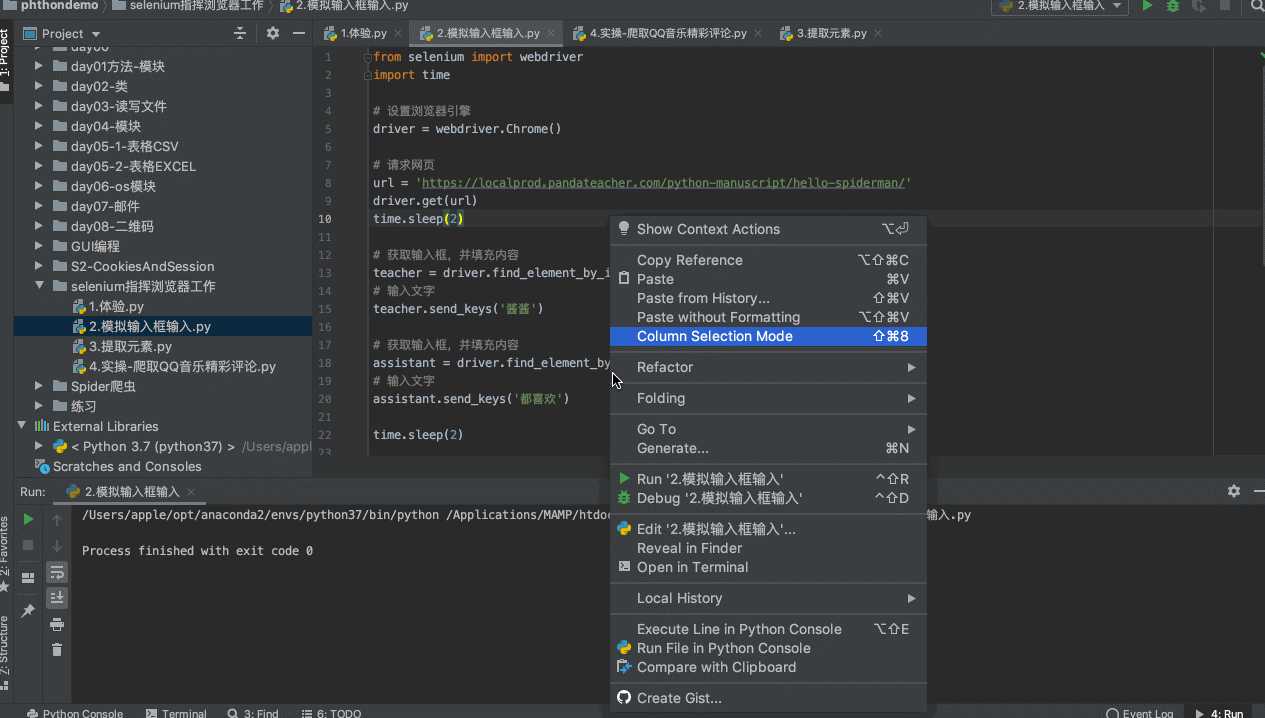Click the green debug bug icon in toolbar
This screenshot has height=718, width=1265.
[x=1173, y=6]
